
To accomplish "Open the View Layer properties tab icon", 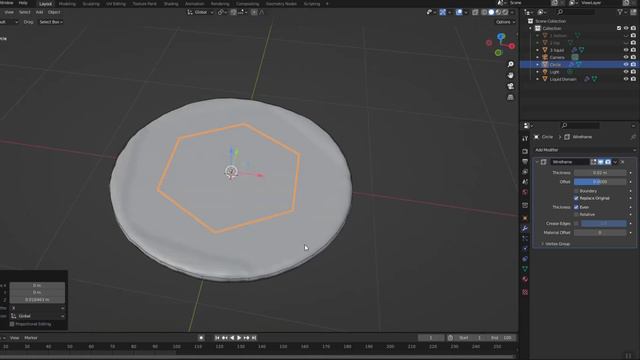I will coord(525,172).
